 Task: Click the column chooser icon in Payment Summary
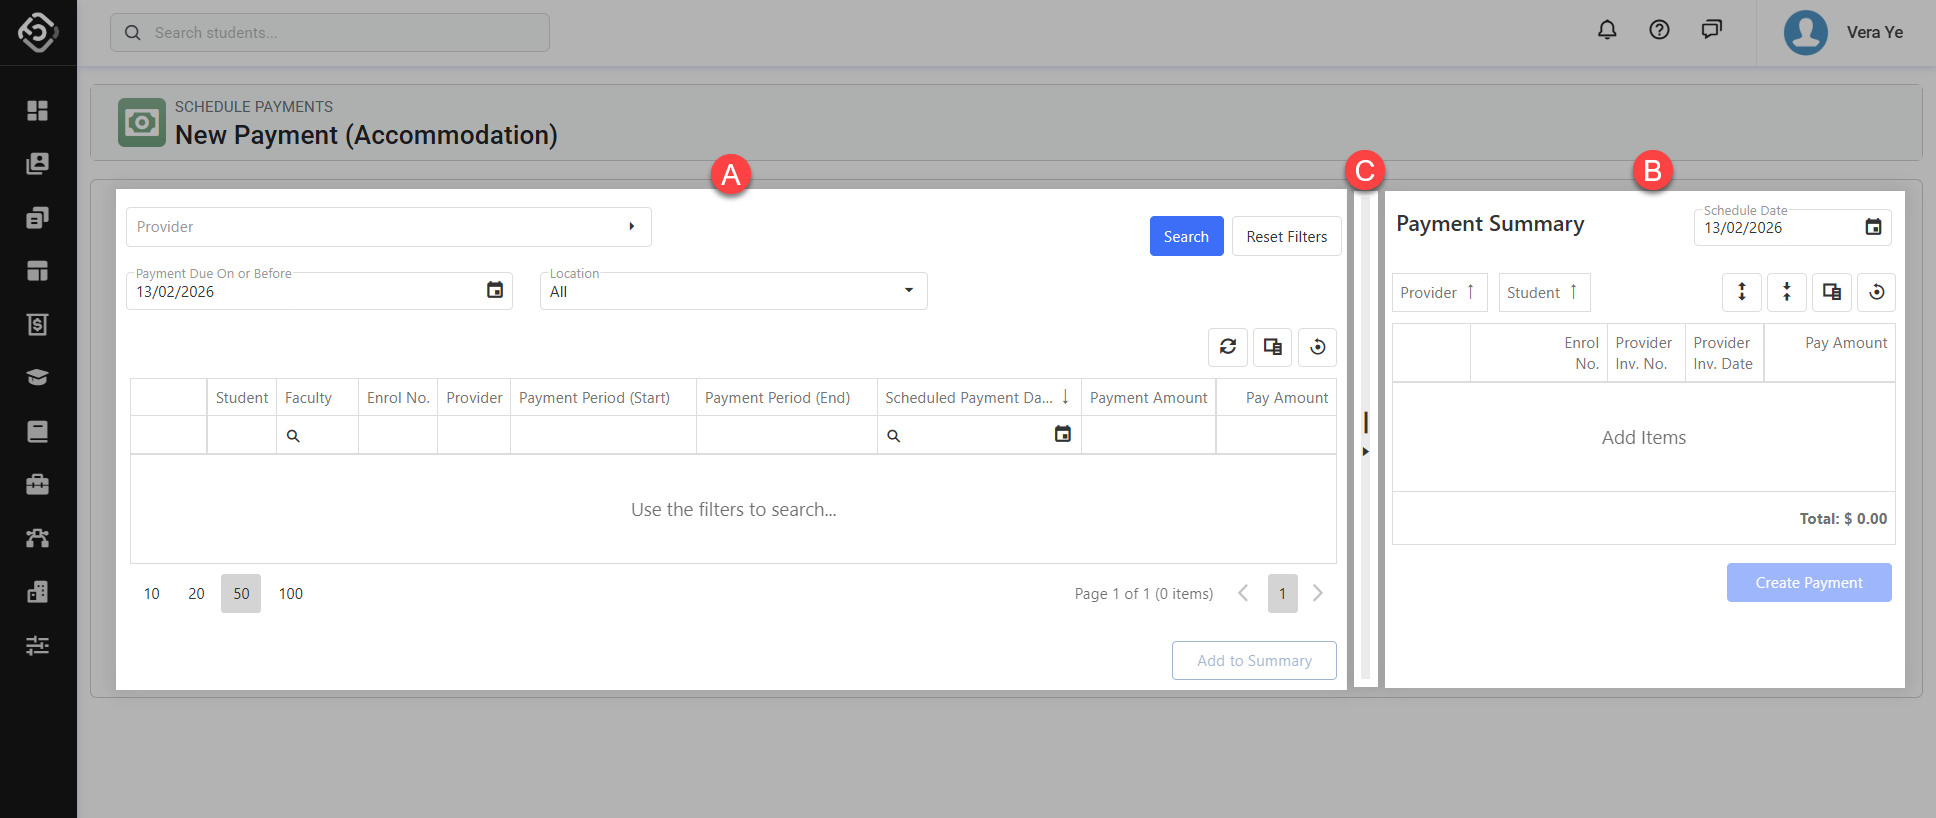click(1831, 292)
